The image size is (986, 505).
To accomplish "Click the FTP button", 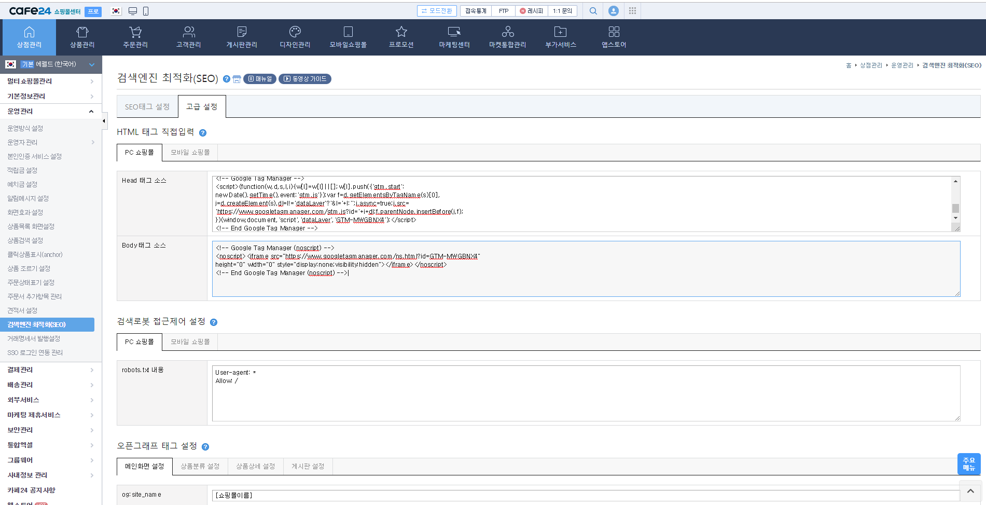I will pos(504,11).
